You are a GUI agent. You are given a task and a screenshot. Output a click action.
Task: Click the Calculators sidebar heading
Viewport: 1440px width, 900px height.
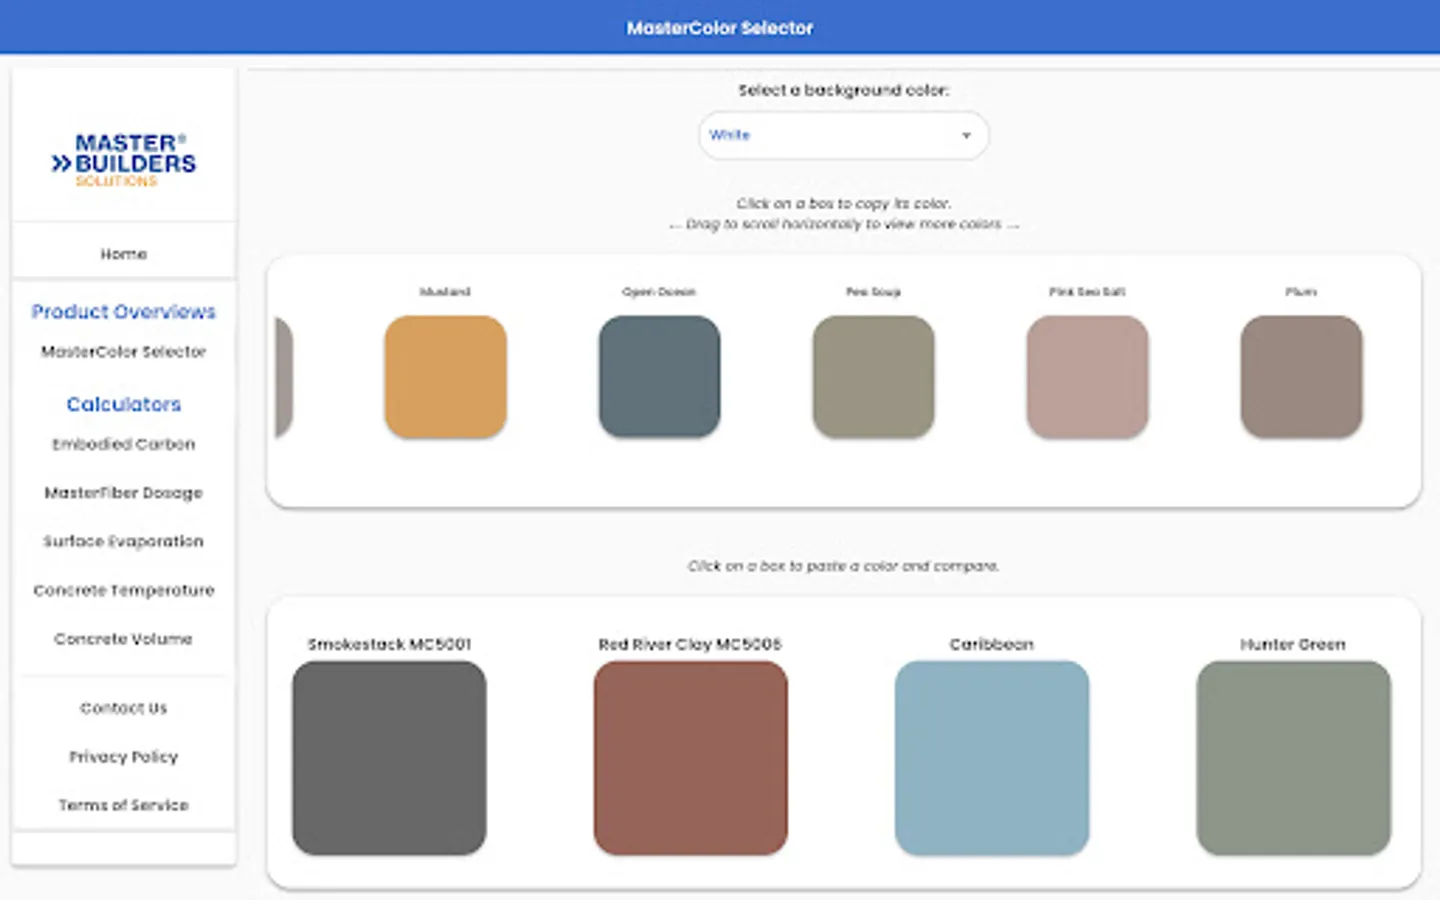pyautogui.click(x=124, y=404)
